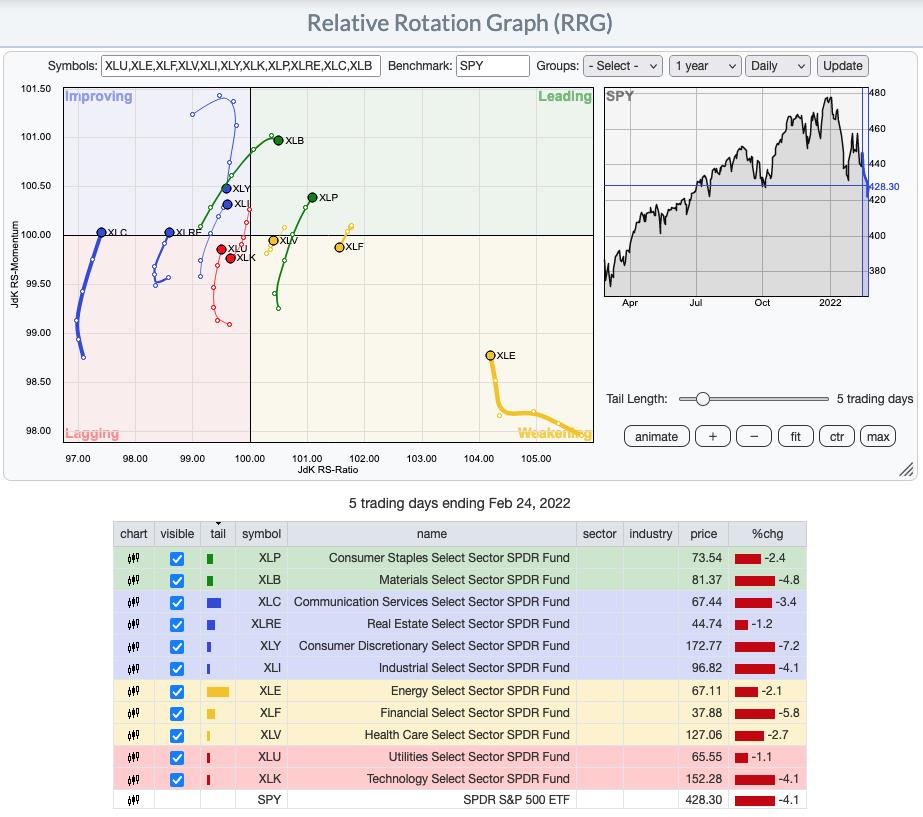Click the XLI marker on the graph
Image resolution: width=923 pixels, height=817 pixels.
click(x=227, y=204)
